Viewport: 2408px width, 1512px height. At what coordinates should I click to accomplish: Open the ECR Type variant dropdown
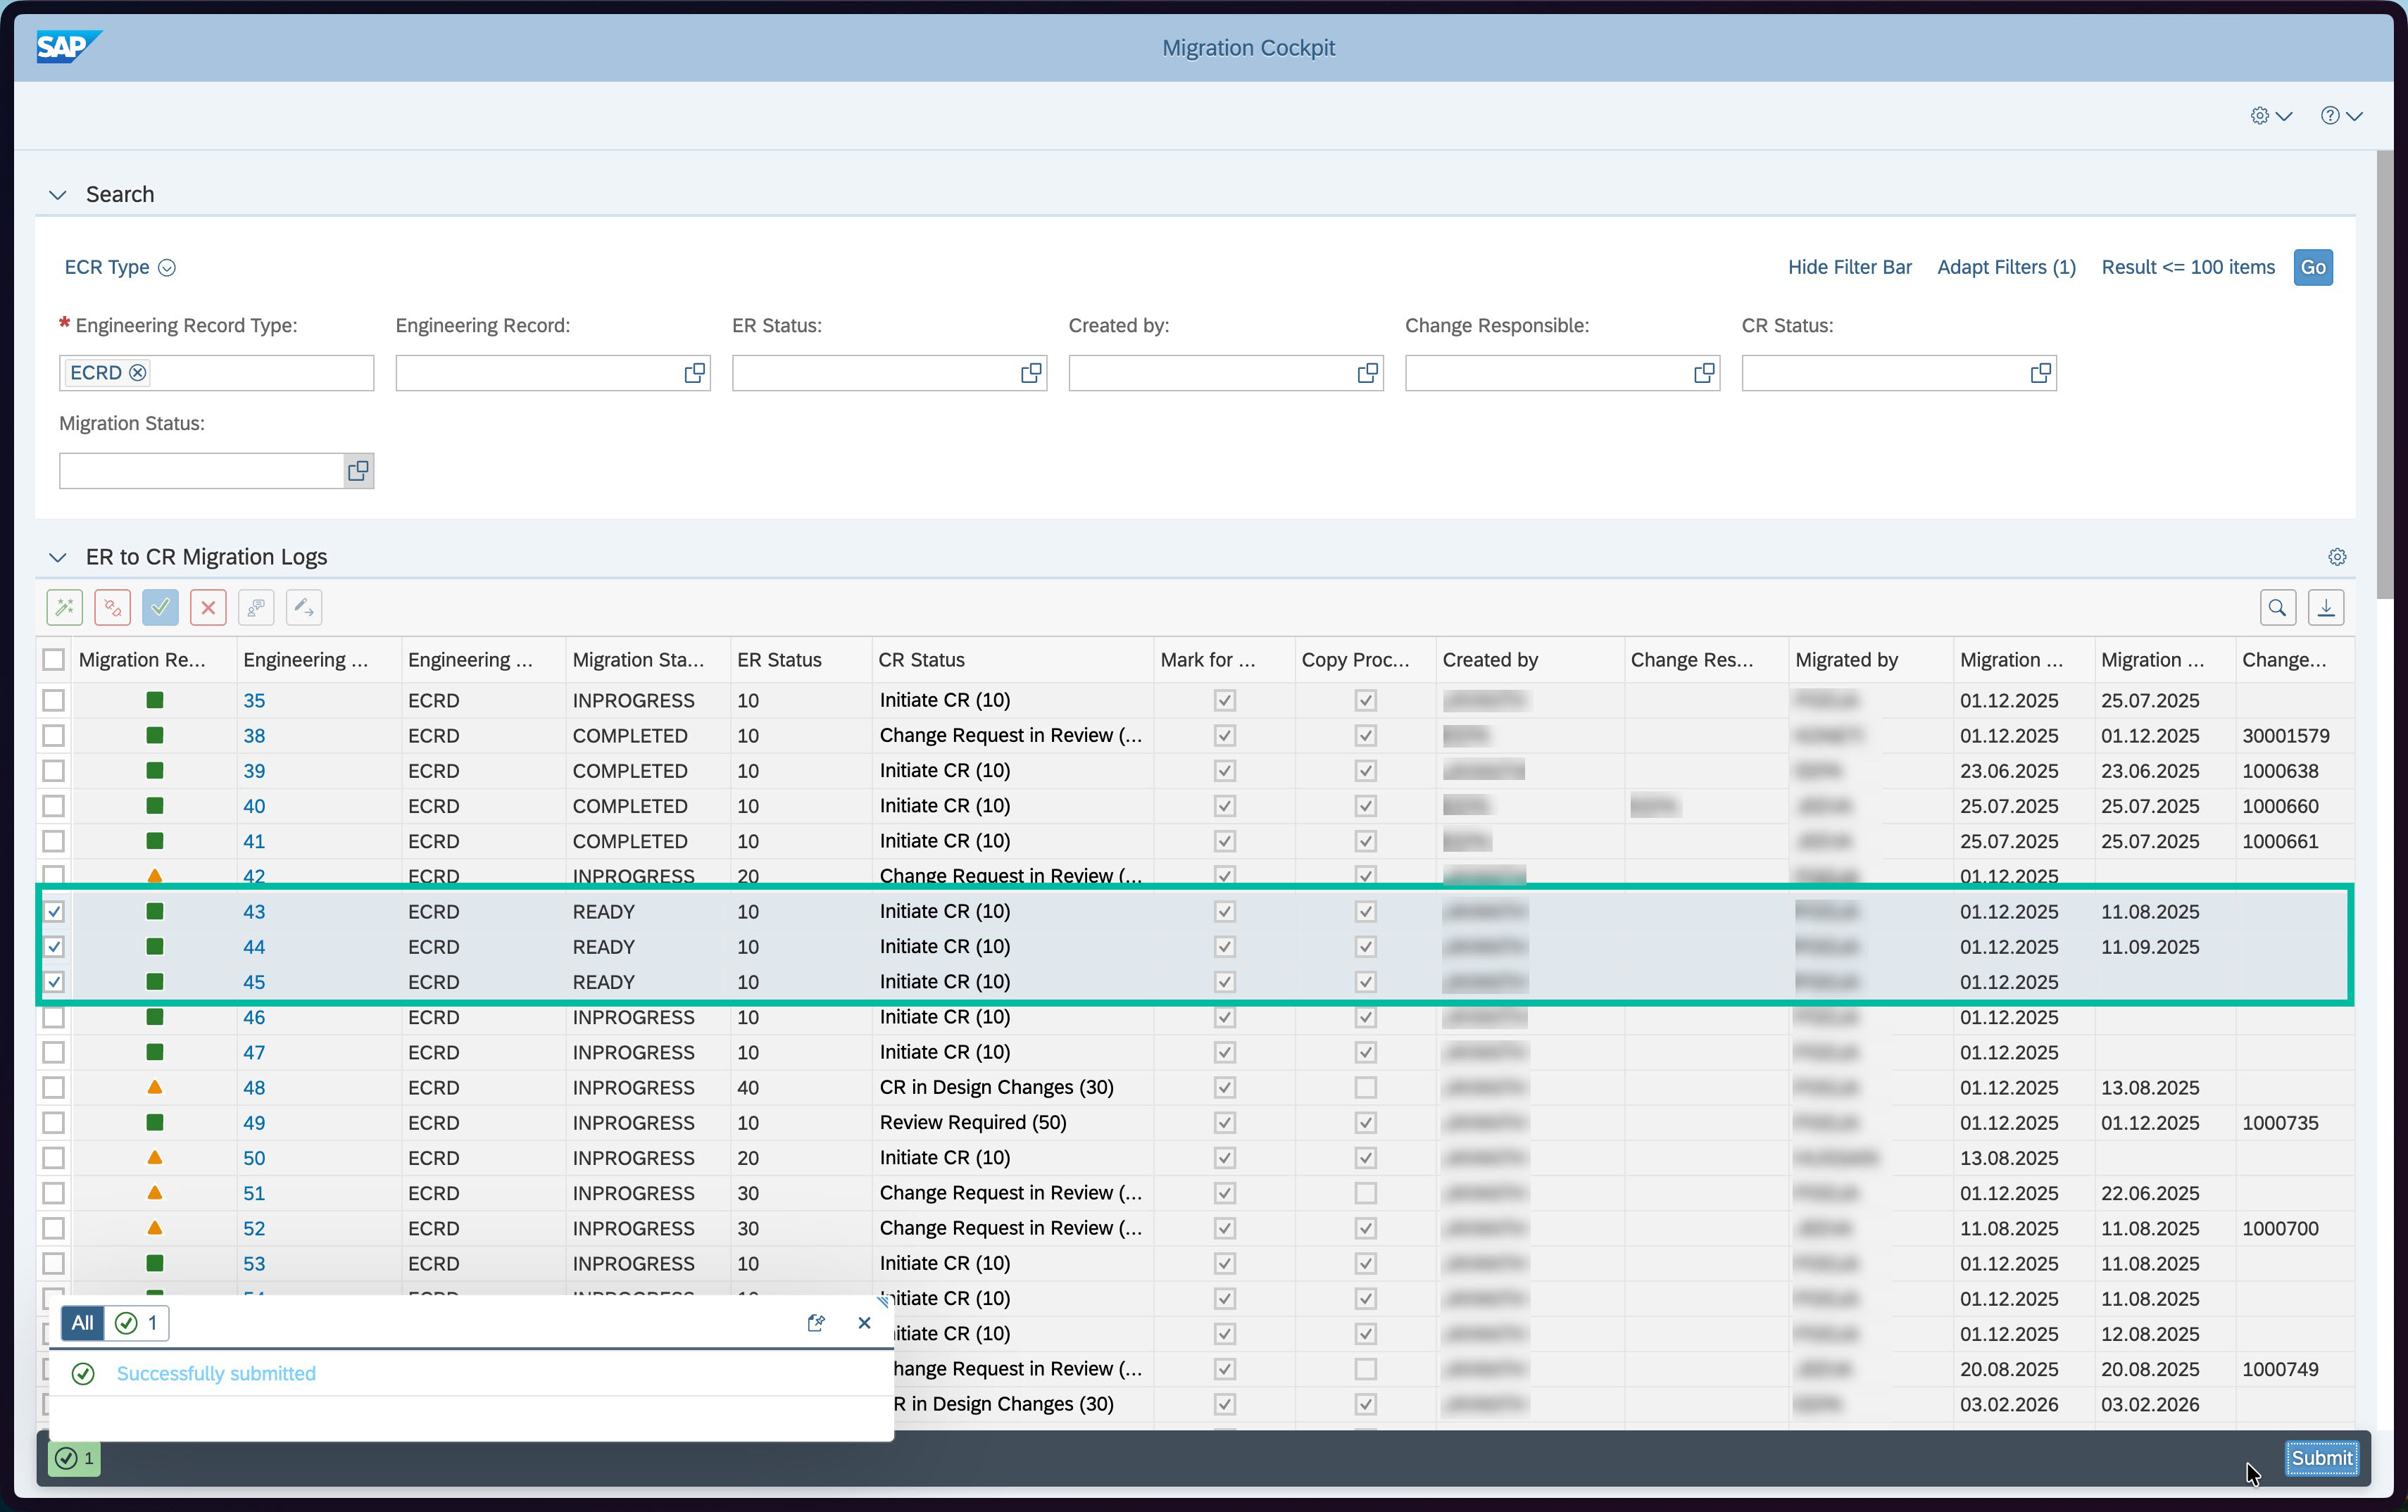point(167,267)
